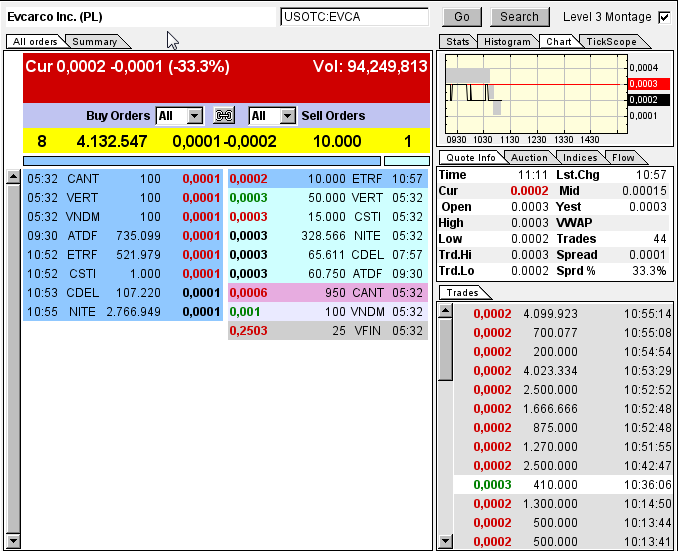Select the VERT 50.000 sell order
The image size is (680, 551).
pyautogui.click(x=328, y=198)
